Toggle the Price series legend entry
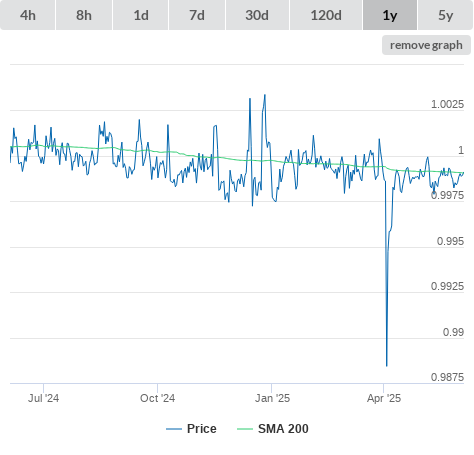Image resolution: width=474 pixels, height=455 pixels. 191,429
